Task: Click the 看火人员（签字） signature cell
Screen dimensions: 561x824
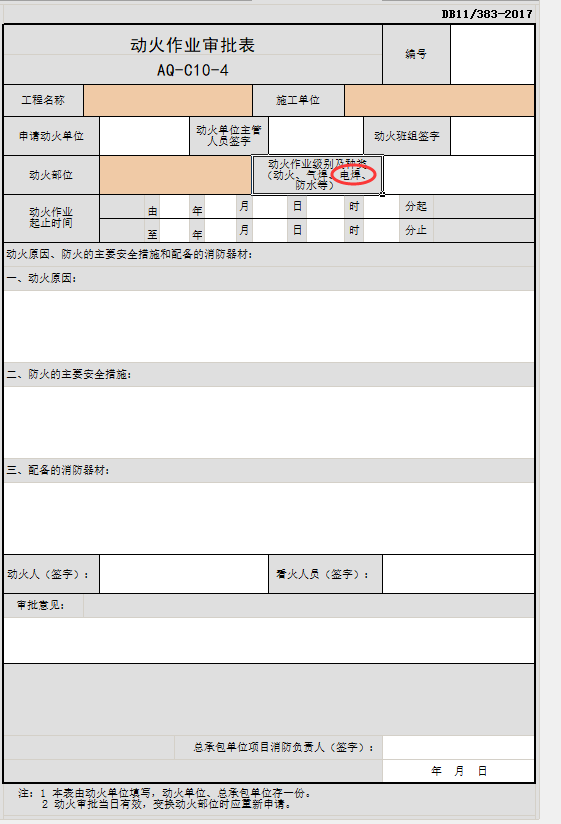Action: (459, 574)
